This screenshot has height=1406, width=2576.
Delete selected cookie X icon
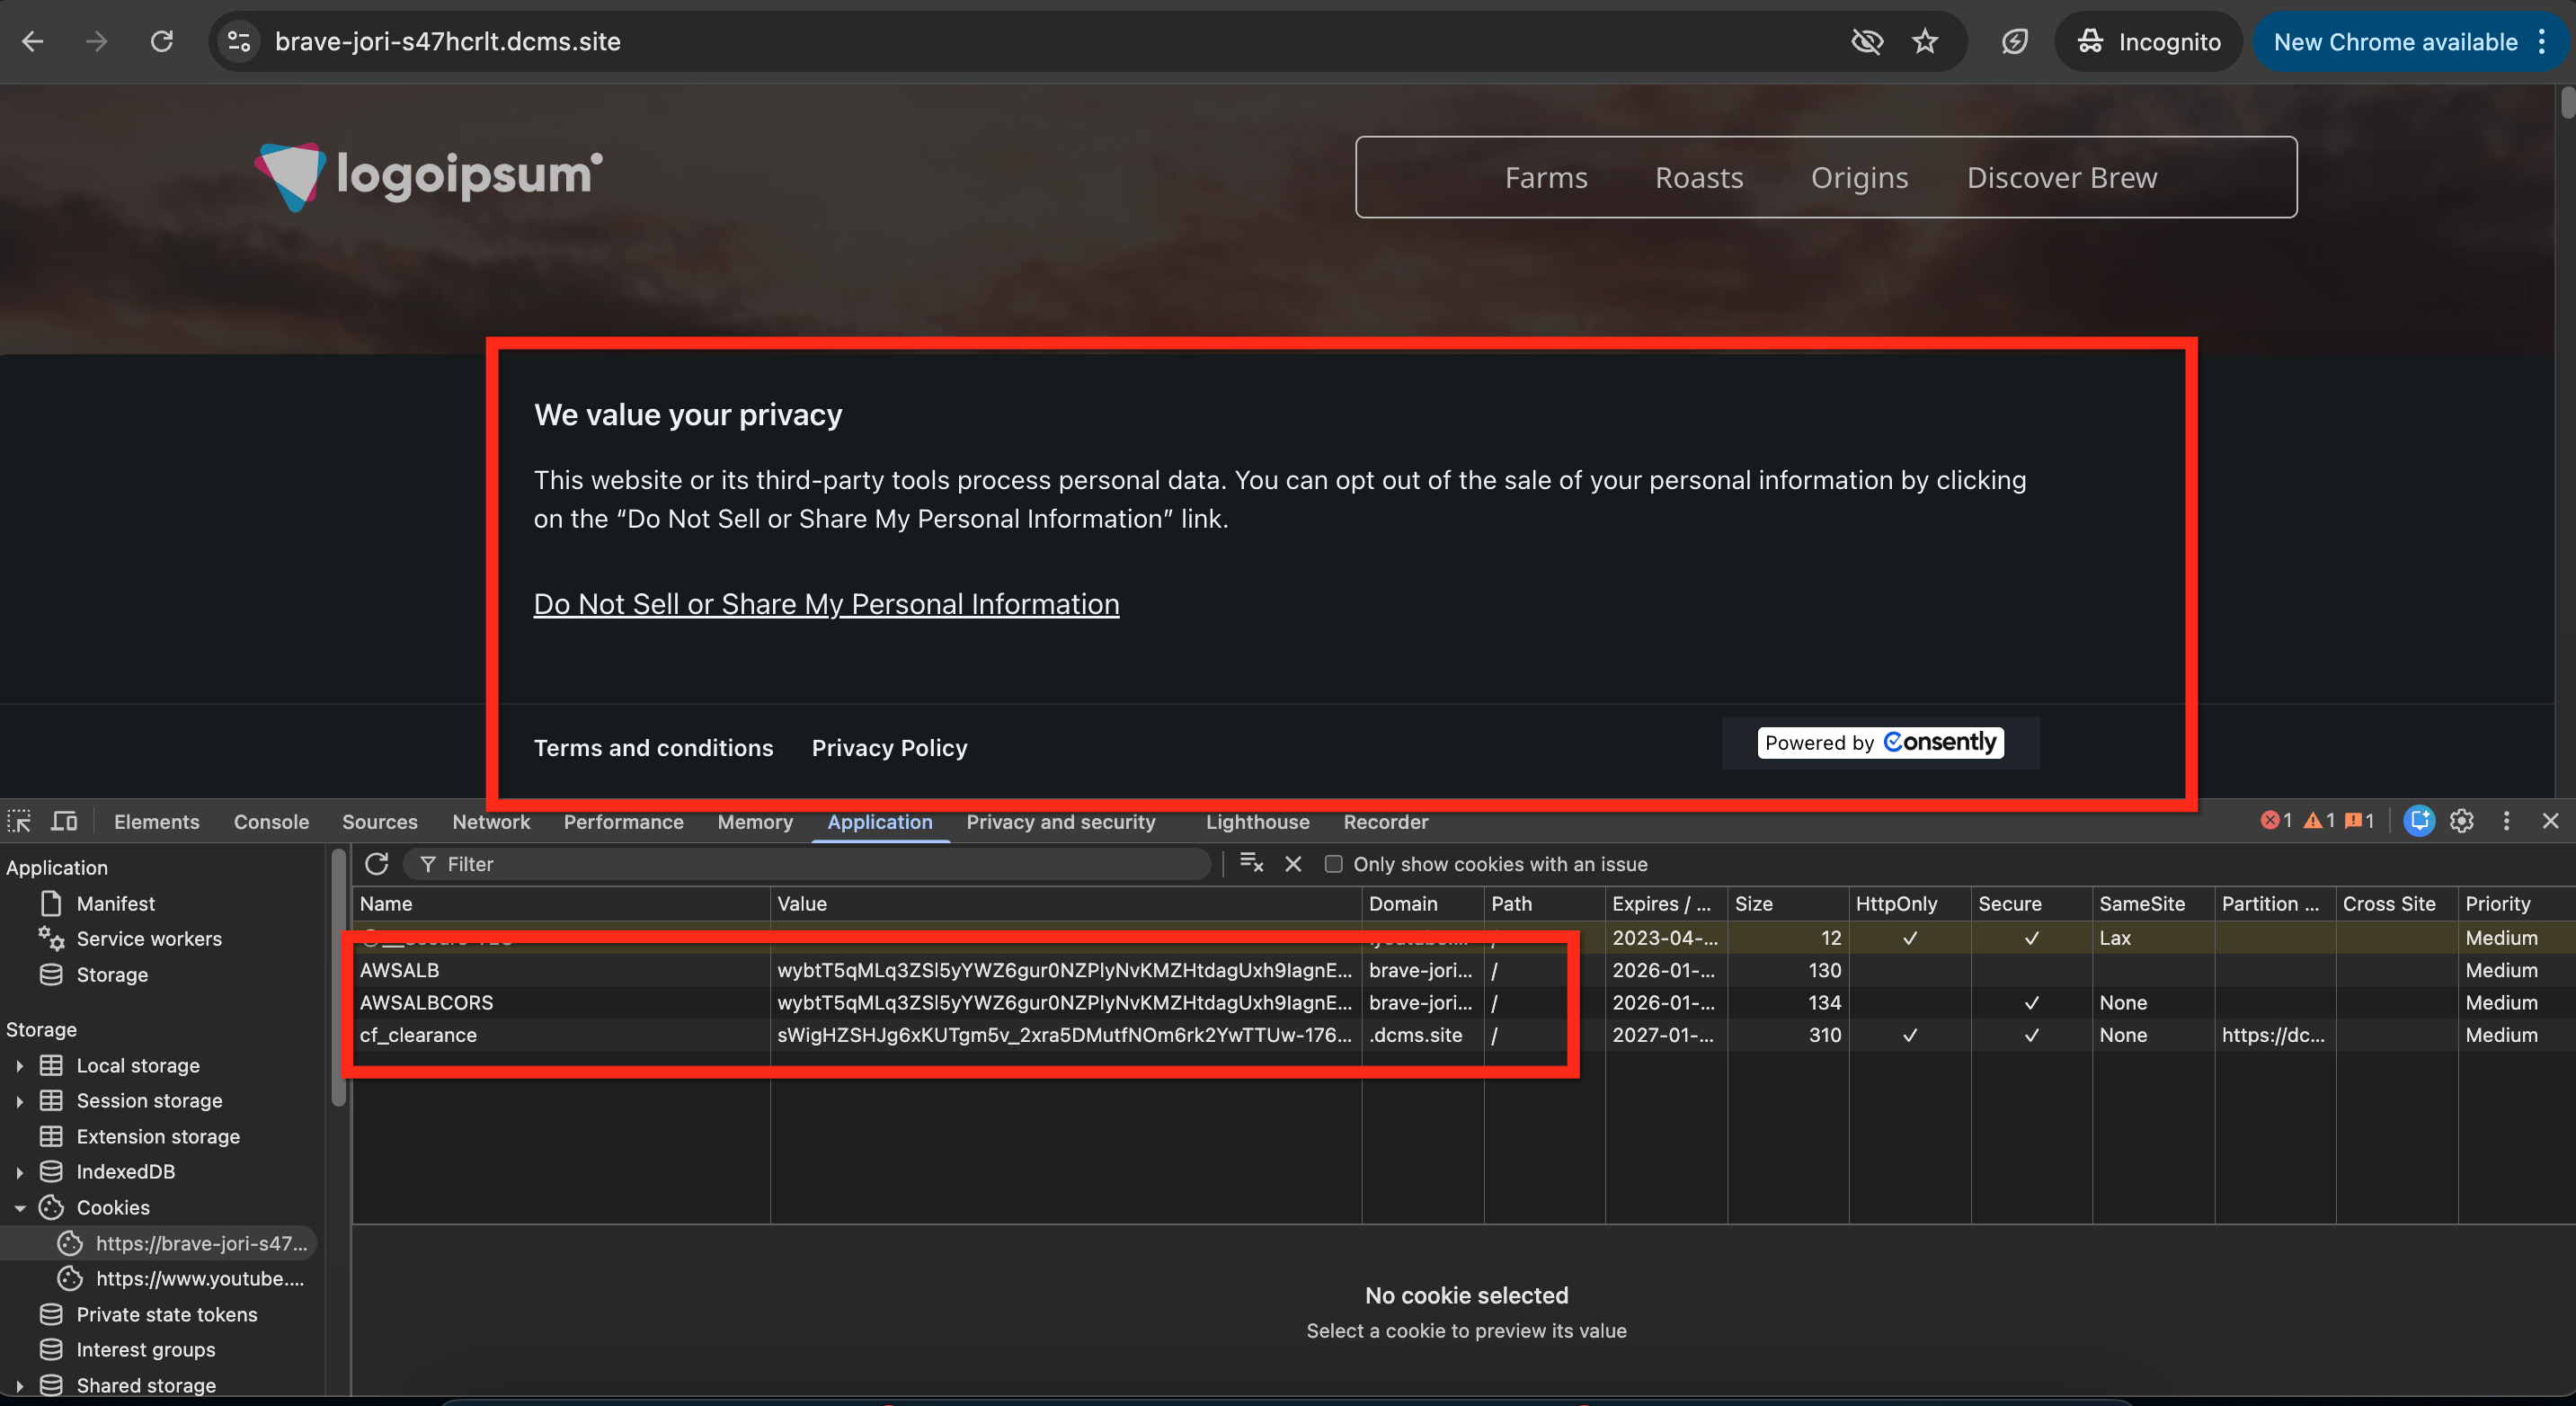[1293, 864]
